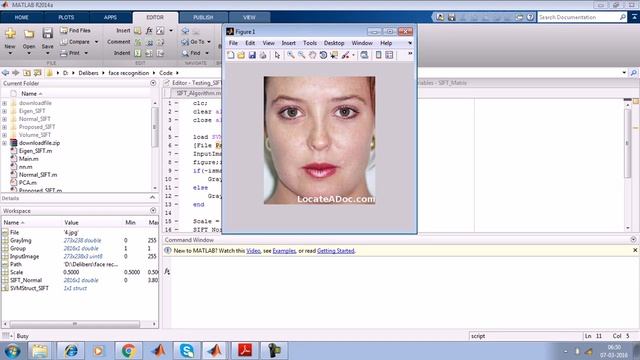Switch to the PUBLISH ribbon tab
This screenshot has height=360, width=640.
[x=203, y=18]
